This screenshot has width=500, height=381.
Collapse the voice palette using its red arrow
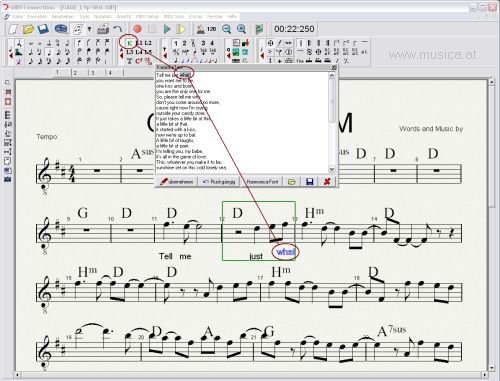(165, 55)
